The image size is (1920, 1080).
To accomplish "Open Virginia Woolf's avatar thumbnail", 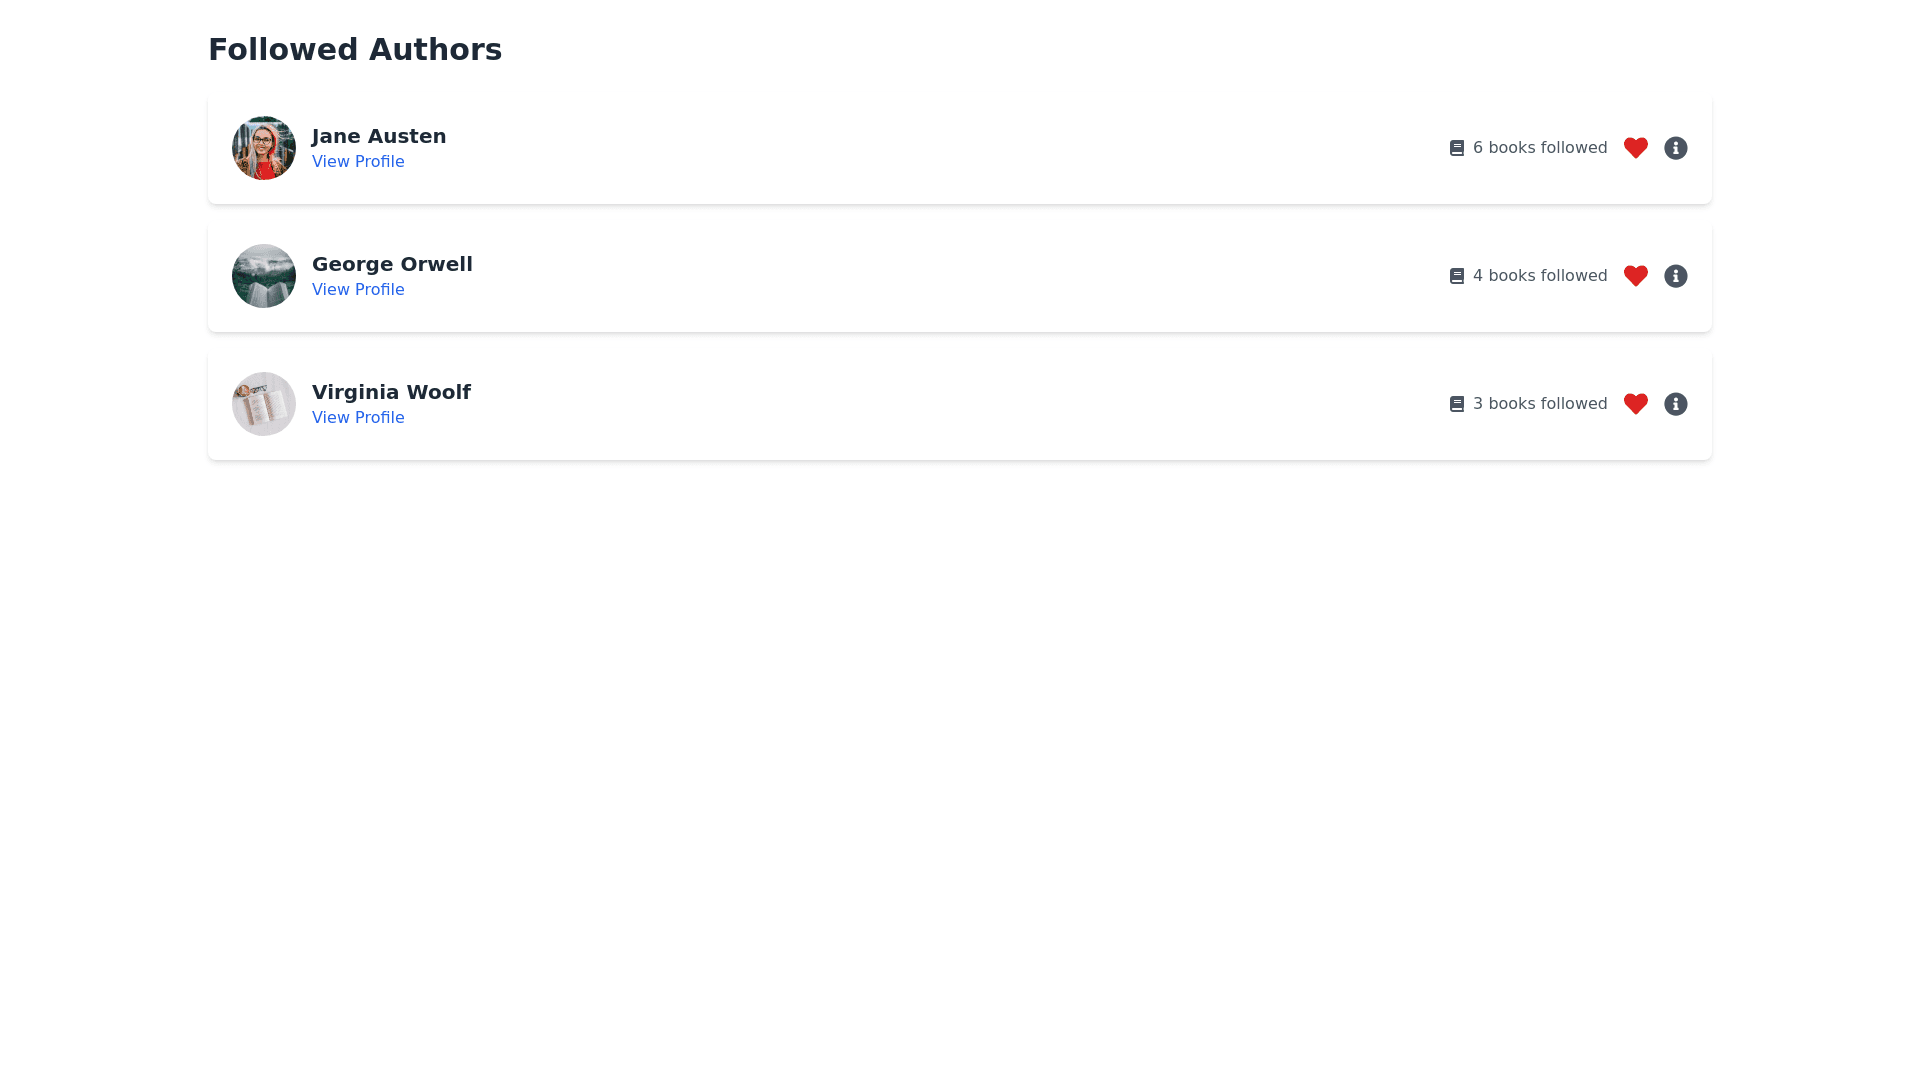I will [x=264, y=404].
